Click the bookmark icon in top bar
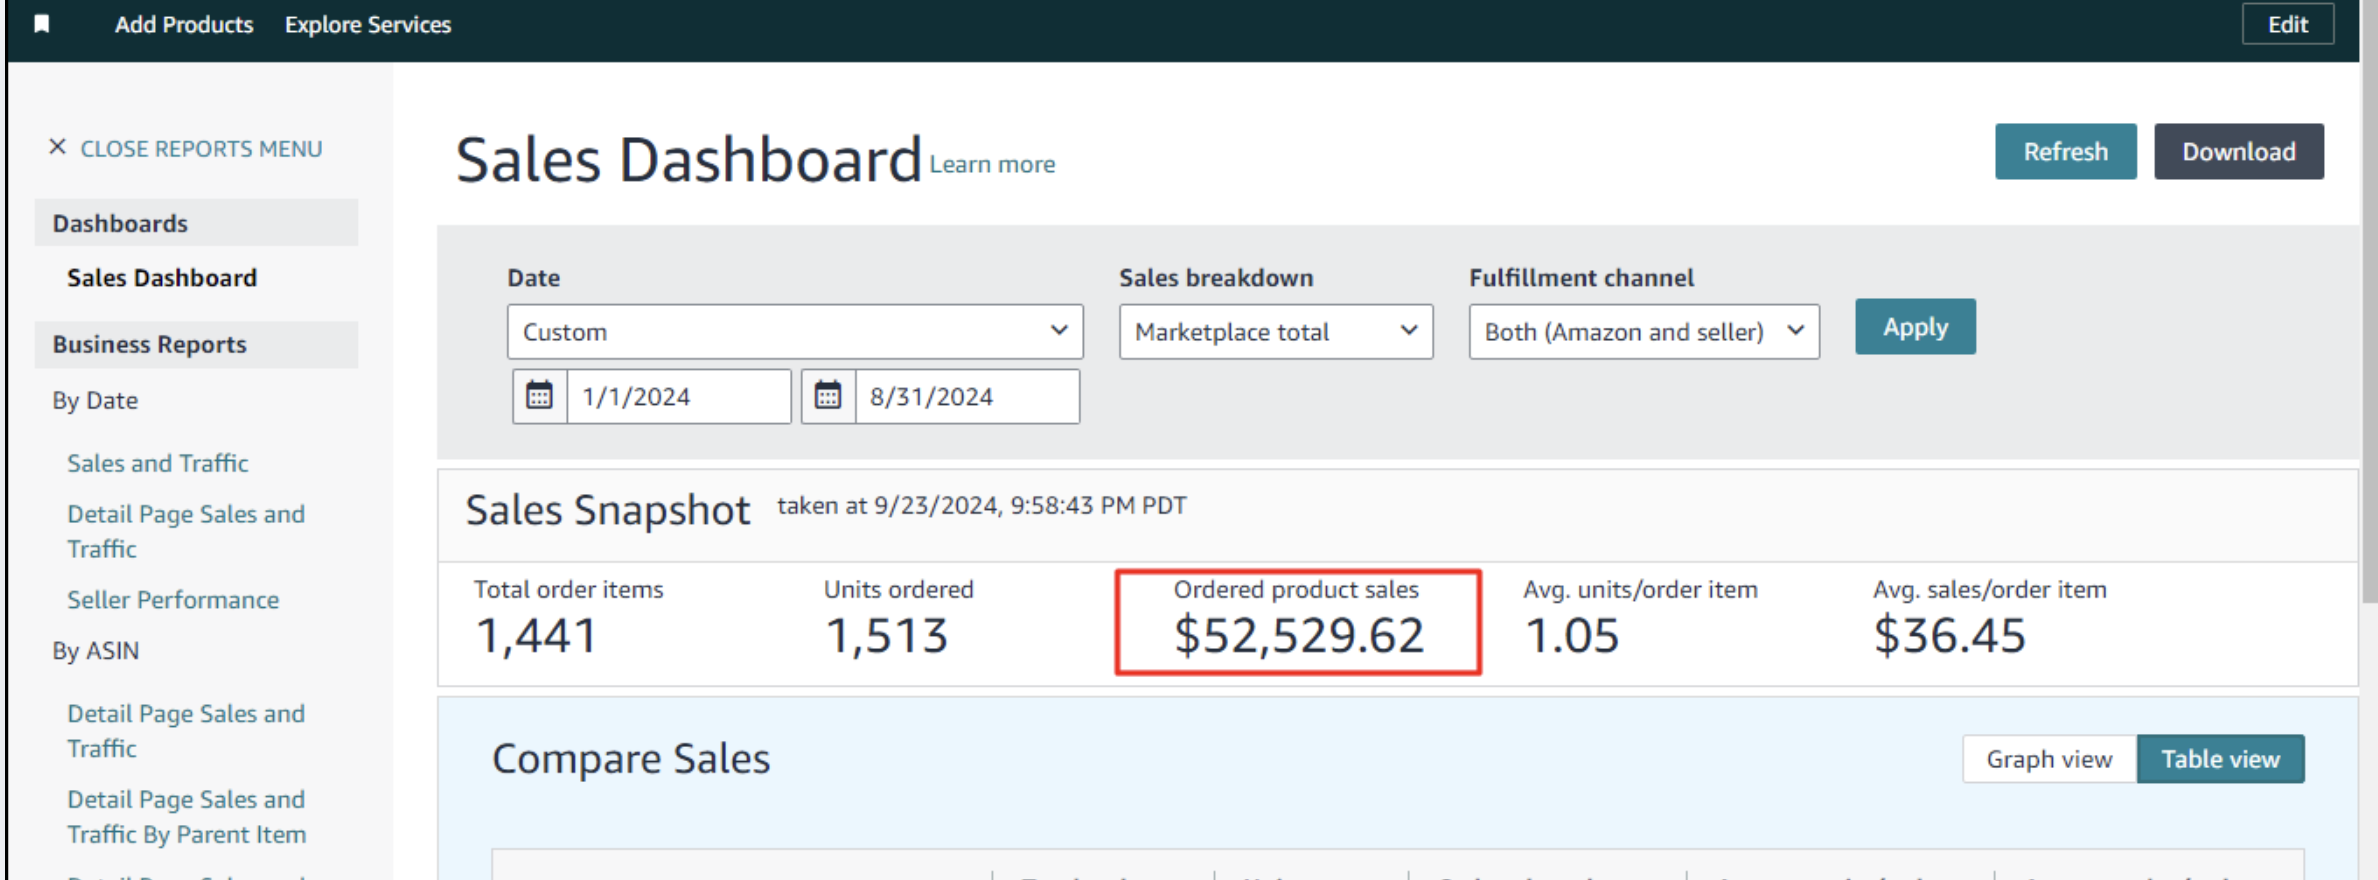This screenshot has height=880, width=2378. click(x=42, y=24)
